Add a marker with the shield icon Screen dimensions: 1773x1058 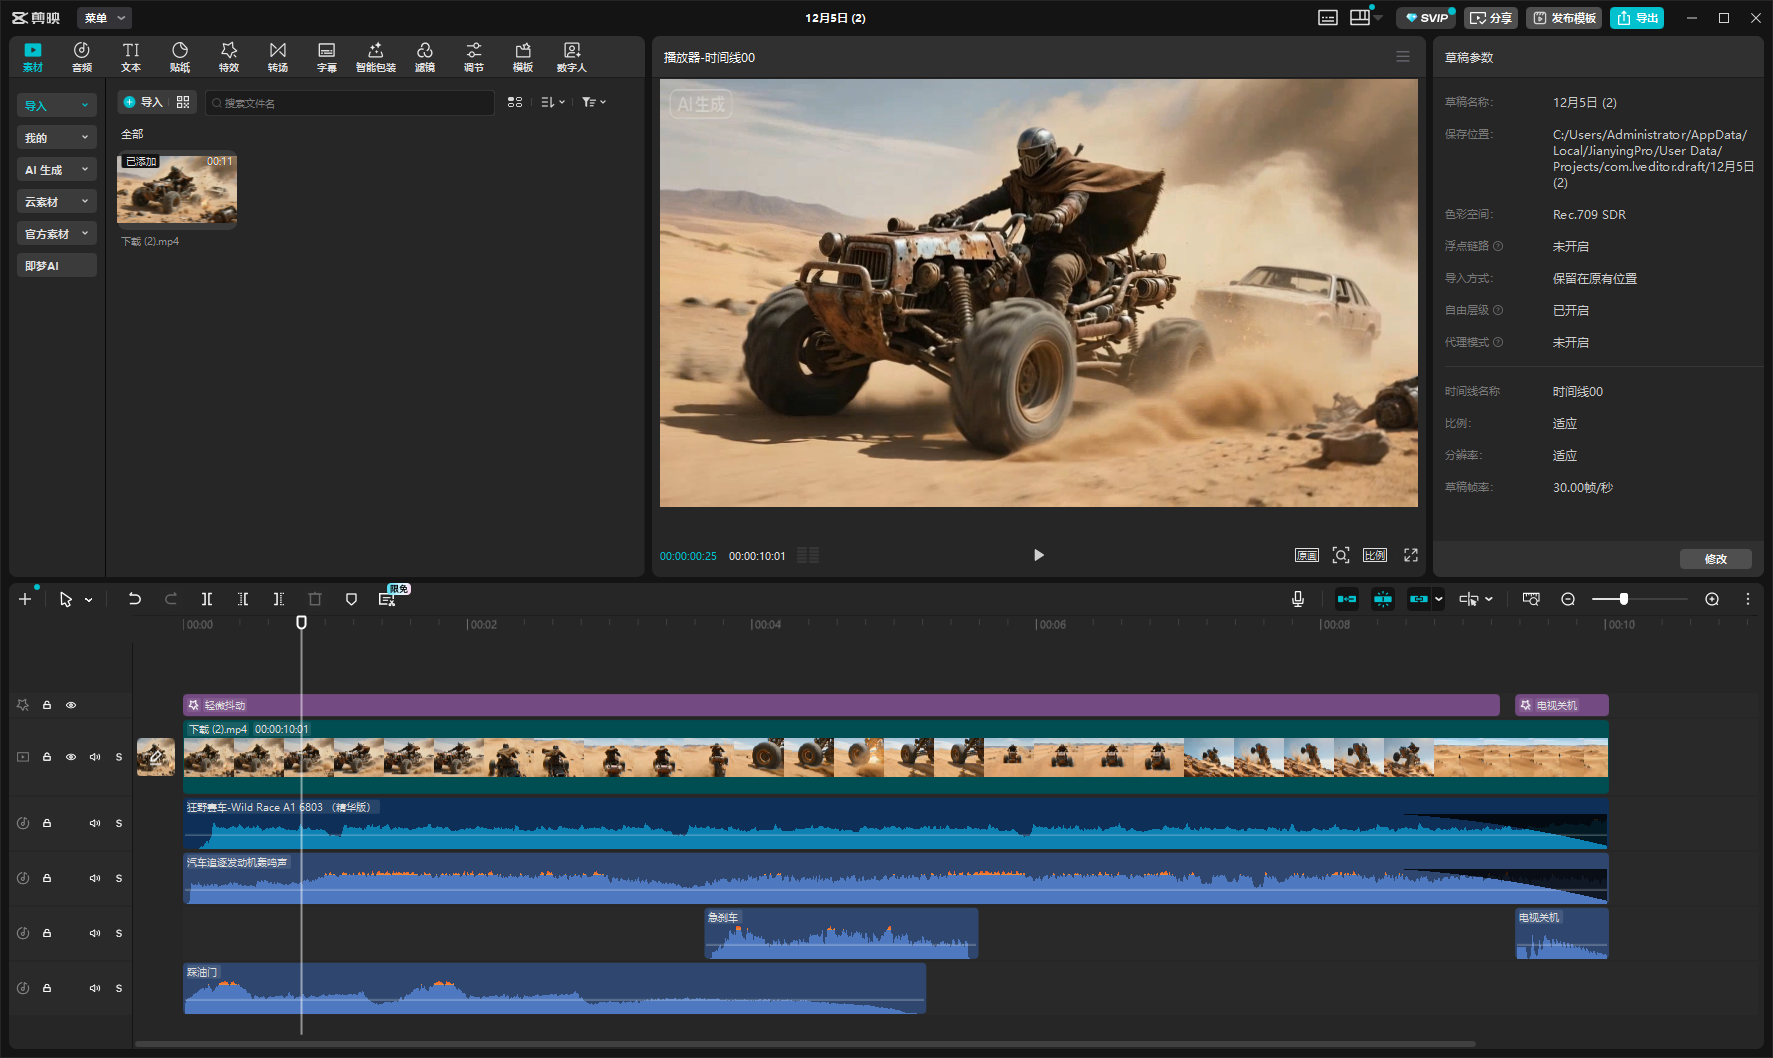[351, 599]
